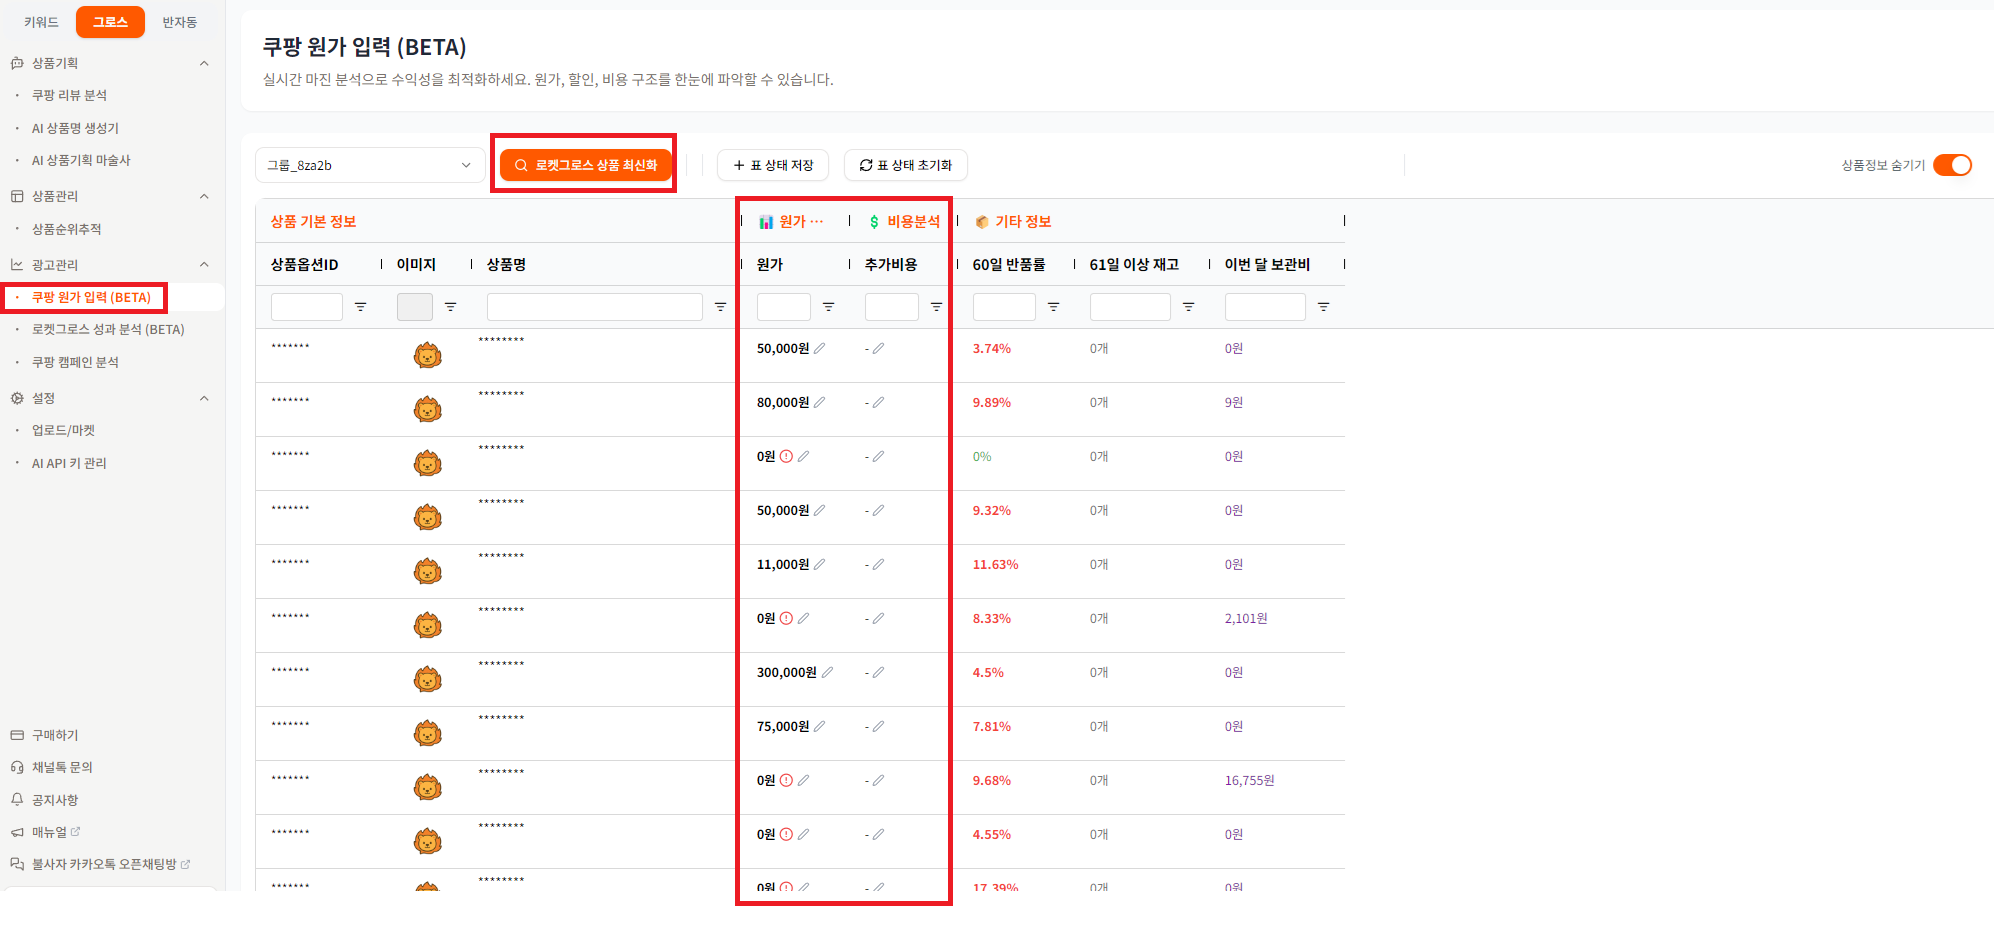Click the 60일 반품률 column header
Screen dimensions: 1994x938
(x=1009, y=264)
